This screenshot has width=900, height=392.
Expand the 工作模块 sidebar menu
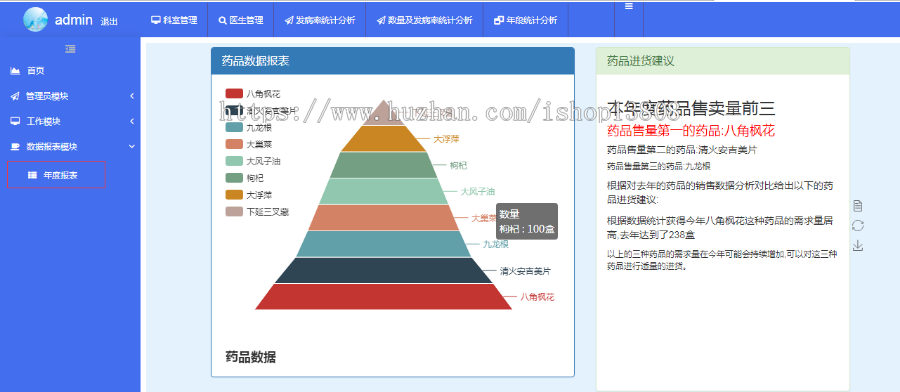(70, 121)
